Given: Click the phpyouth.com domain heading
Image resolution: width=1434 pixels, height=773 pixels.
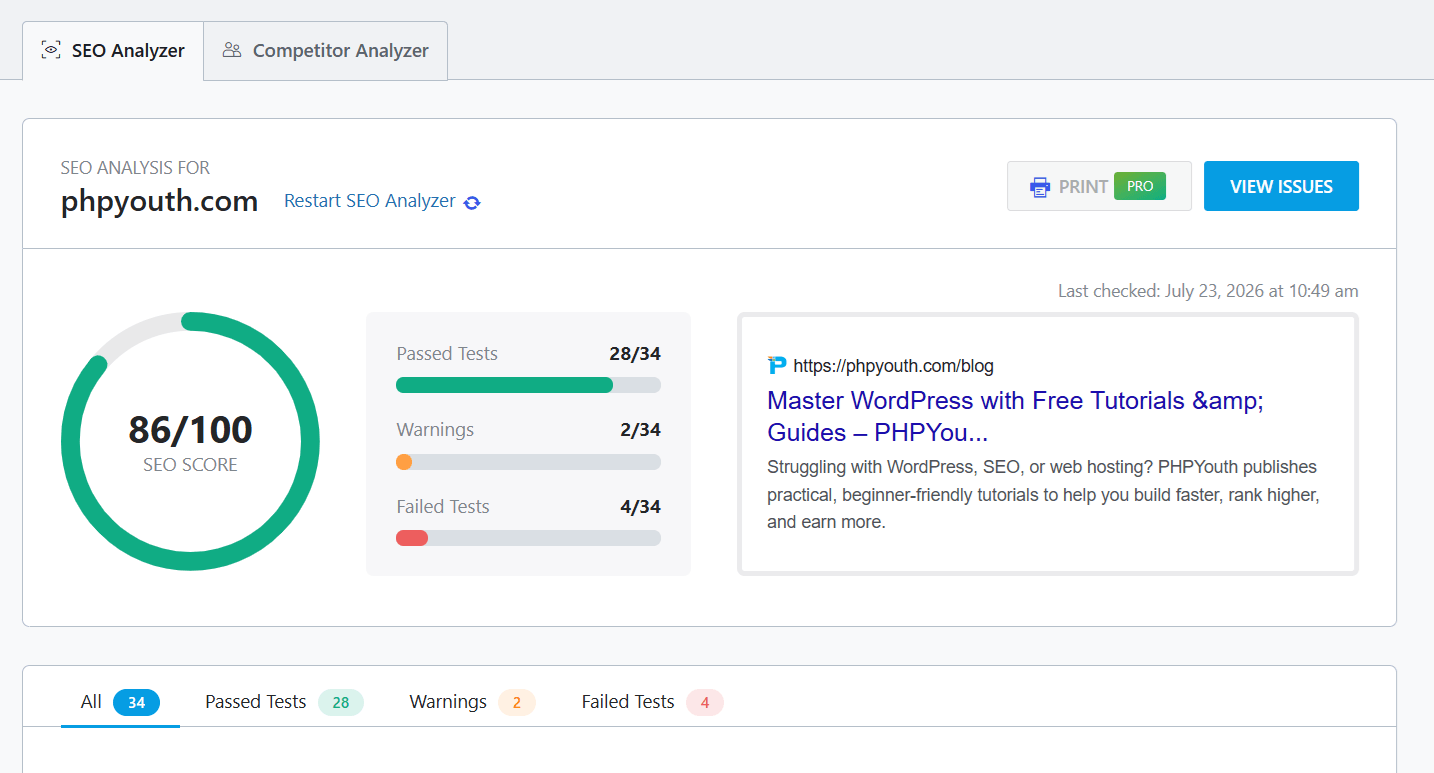Looking at the screenshot, I should (159, 201).
